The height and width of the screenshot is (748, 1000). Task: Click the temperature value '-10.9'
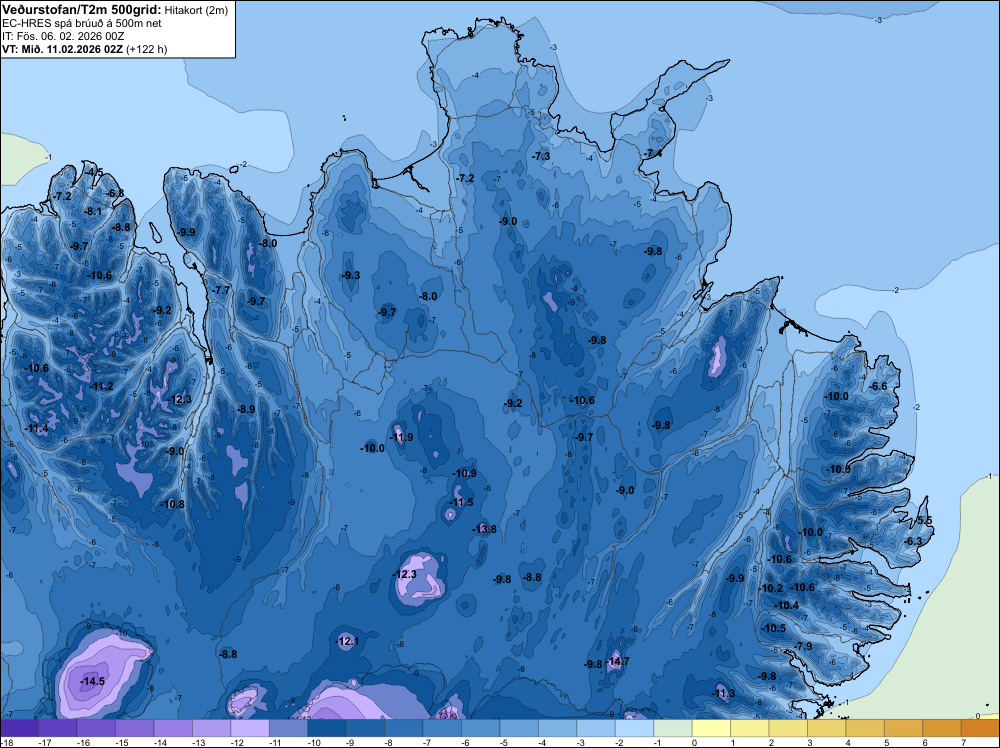tap(464, 473)
